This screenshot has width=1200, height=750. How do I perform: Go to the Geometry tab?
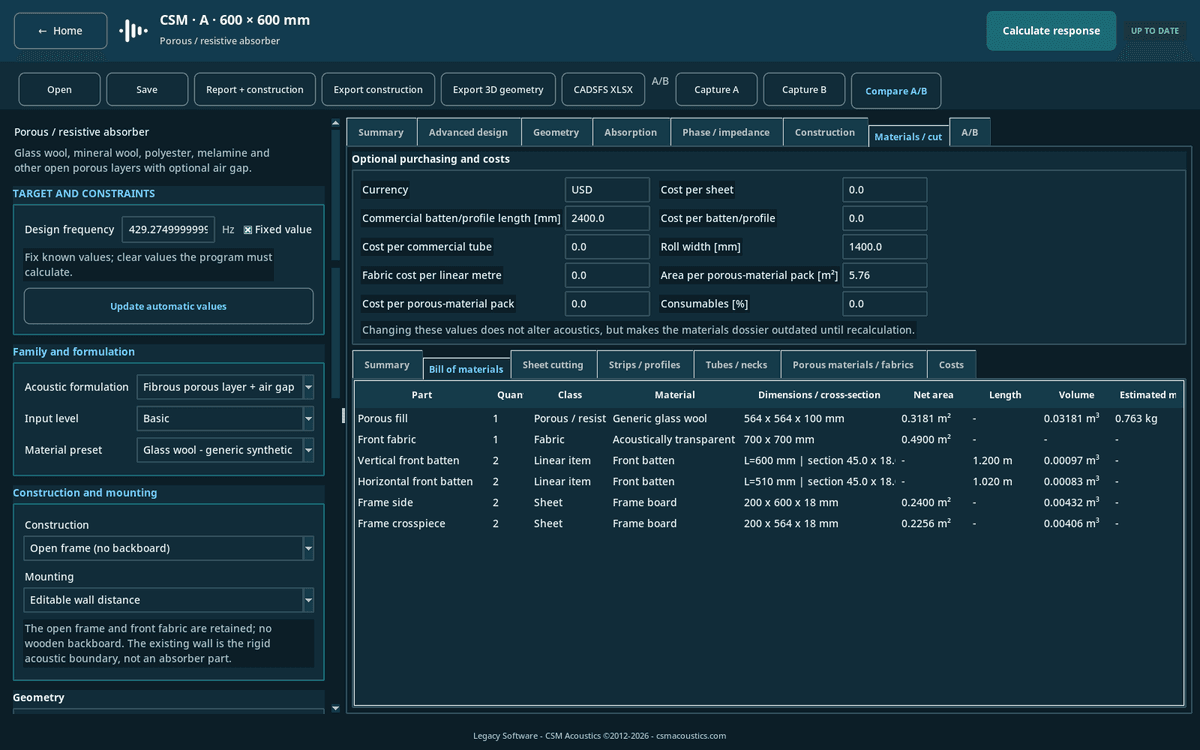(556, 132)
